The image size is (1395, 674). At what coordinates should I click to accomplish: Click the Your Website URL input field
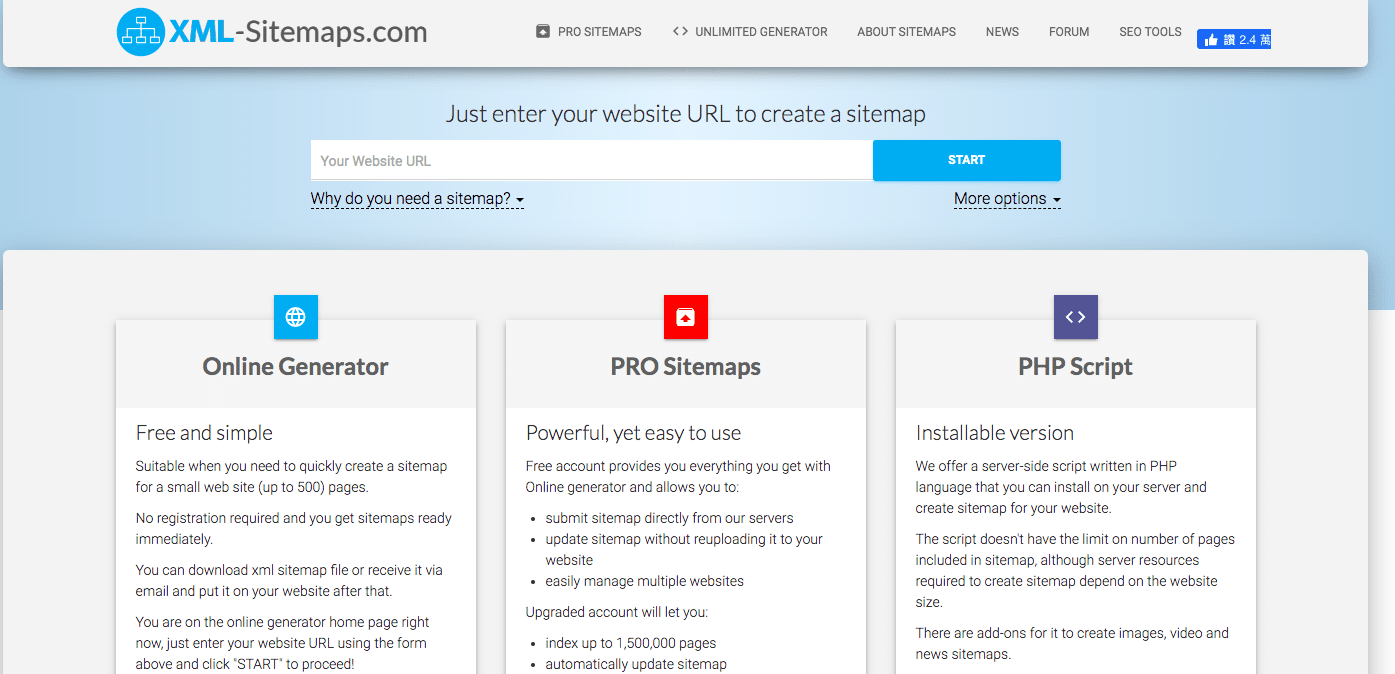coord(592,160)
